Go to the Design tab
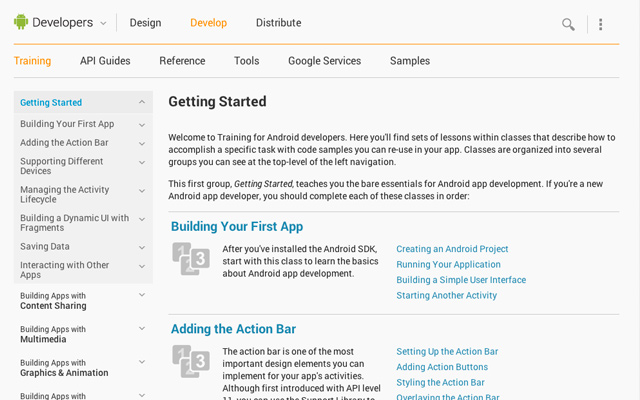Screen dimensions: 640x400 point(145,23)
